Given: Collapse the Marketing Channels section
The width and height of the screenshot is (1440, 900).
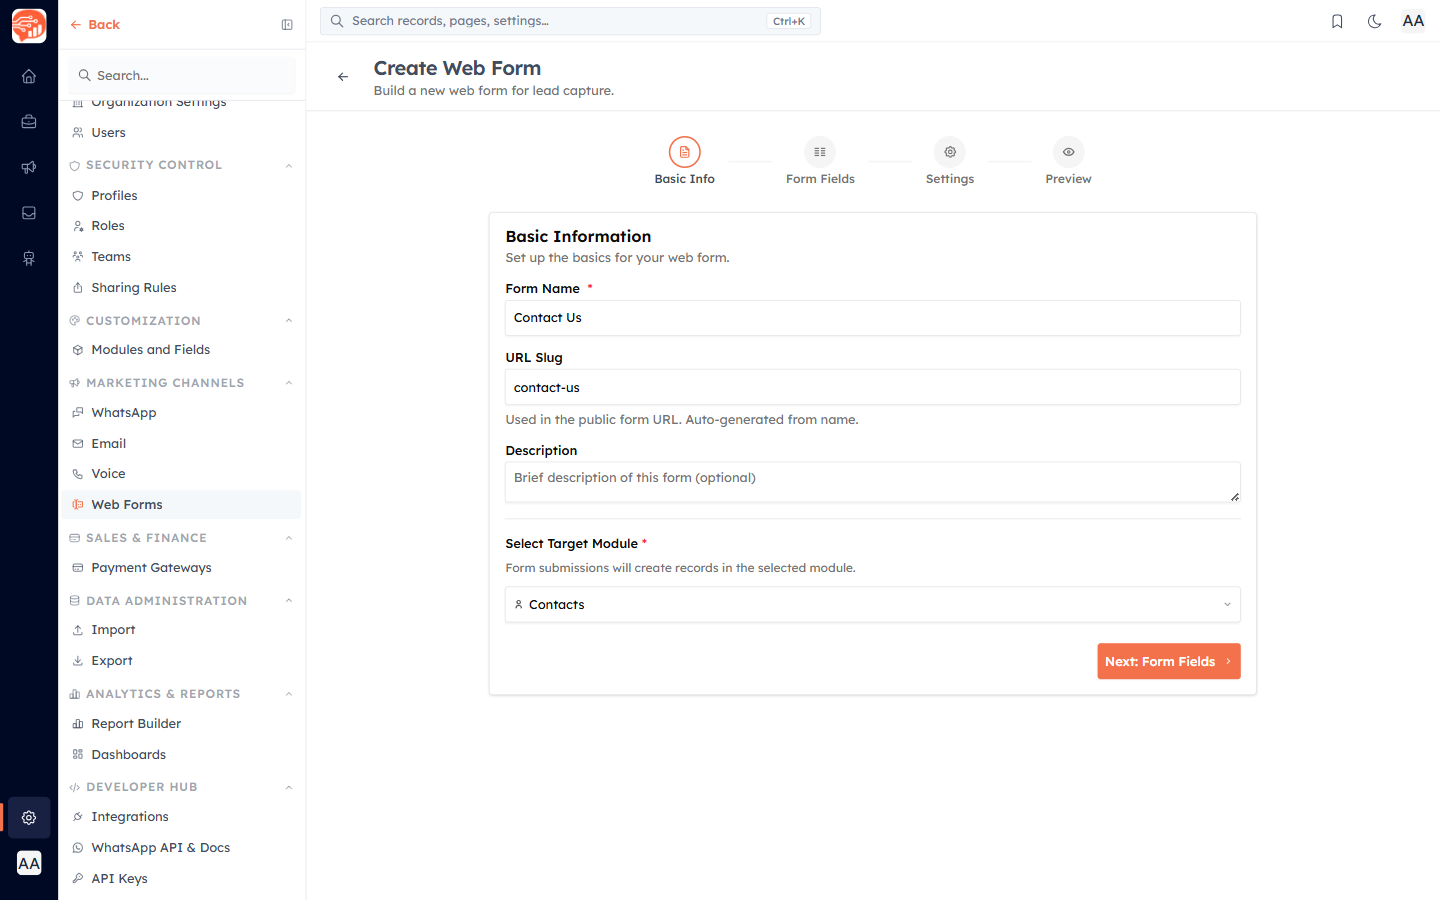Looking at the screenshot, I should 289,383.
